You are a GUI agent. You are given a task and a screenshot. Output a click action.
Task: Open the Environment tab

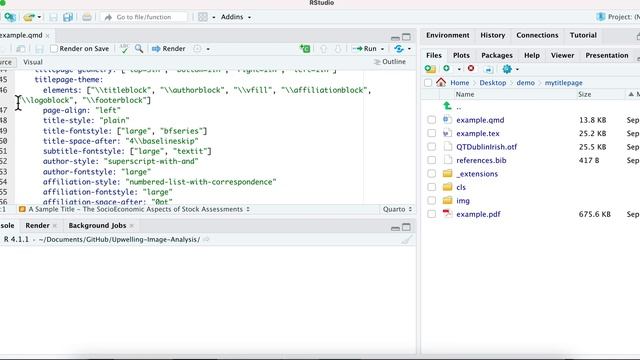447,35
